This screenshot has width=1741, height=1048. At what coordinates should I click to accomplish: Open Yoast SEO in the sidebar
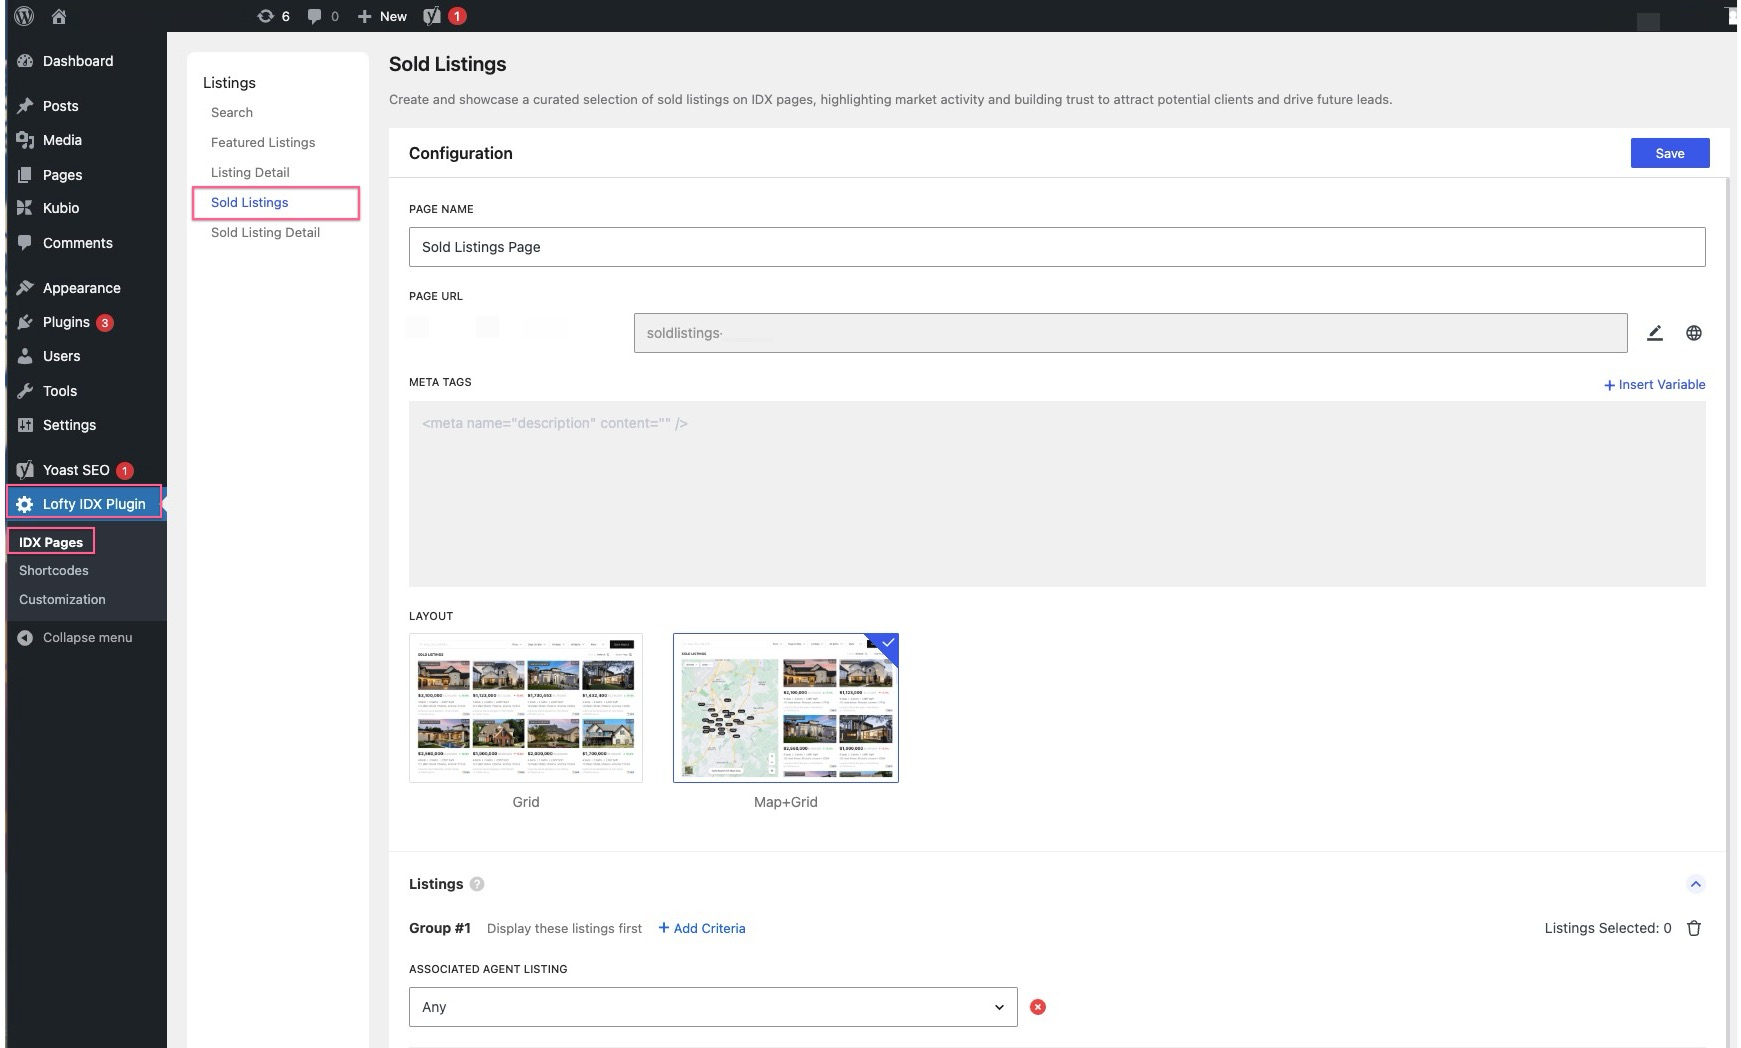click(x=87, y=470)
